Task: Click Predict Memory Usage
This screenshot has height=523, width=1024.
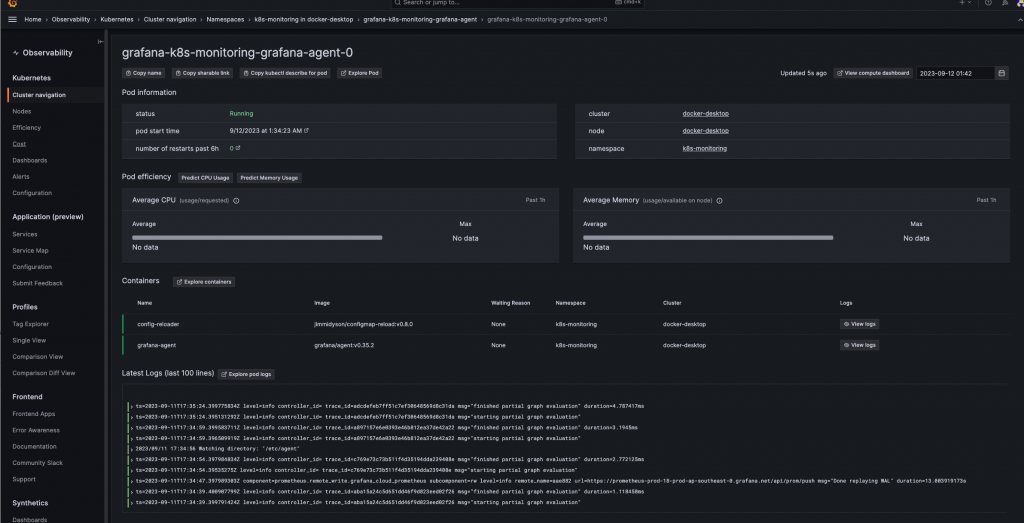Action: (270, 178)
